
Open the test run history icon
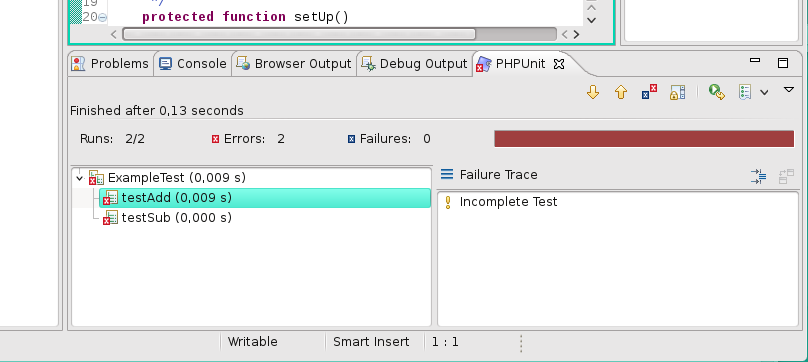pos(745,92)
